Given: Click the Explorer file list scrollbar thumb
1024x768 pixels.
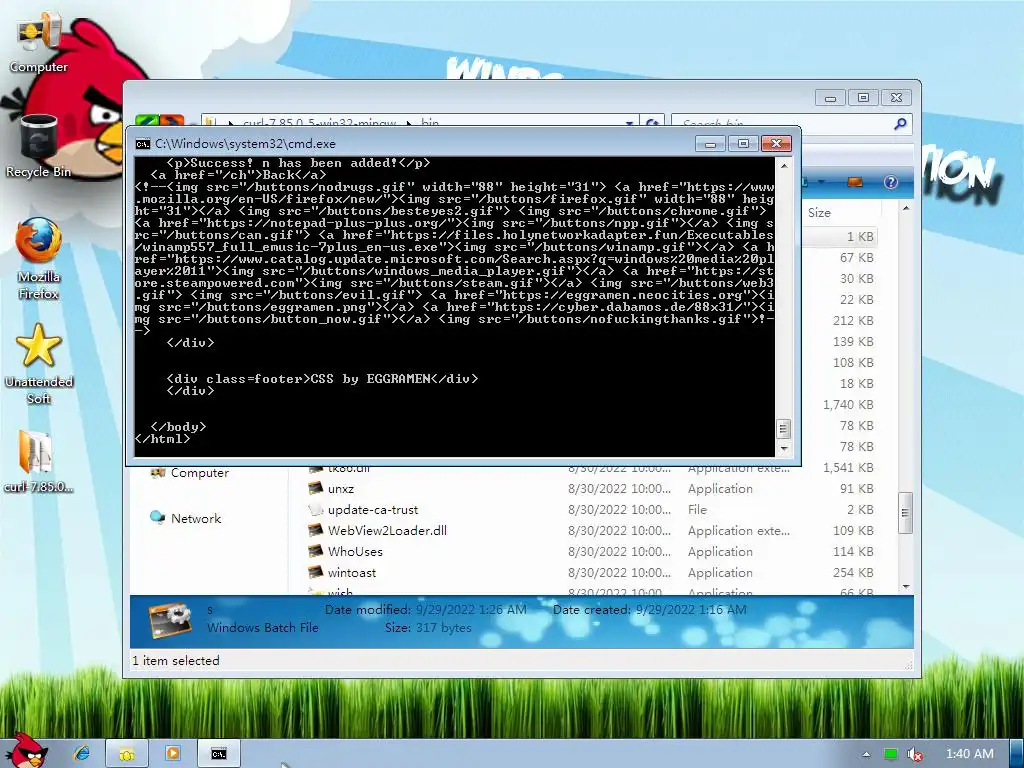Looking at the screenshot, I should pyautogui.click(x=906, y=513).
